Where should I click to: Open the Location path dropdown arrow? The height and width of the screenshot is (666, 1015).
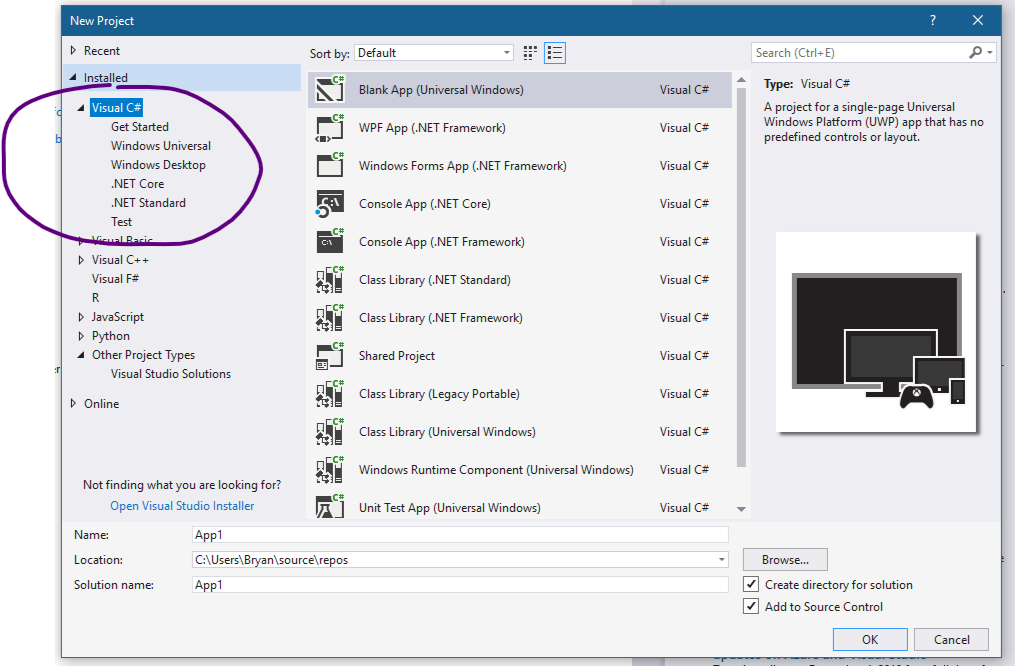coord(721,559)
